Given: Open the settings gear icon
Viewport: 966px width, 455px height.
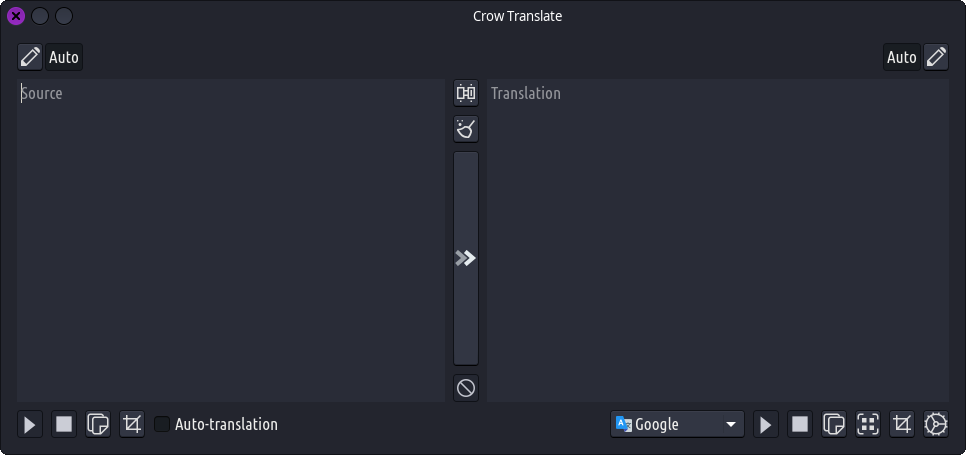Looking at the screenshot, I should coord(936,424).
